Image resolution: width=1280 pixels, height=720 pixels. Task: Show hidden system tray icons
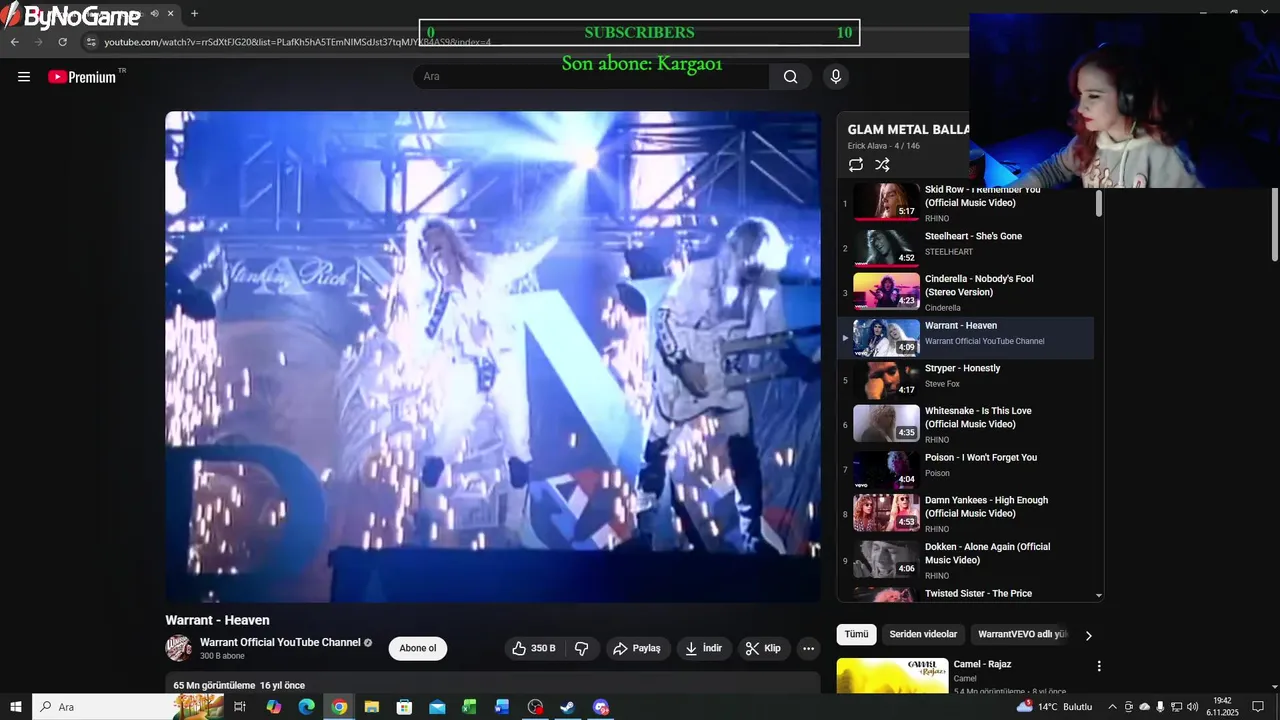1112,707
